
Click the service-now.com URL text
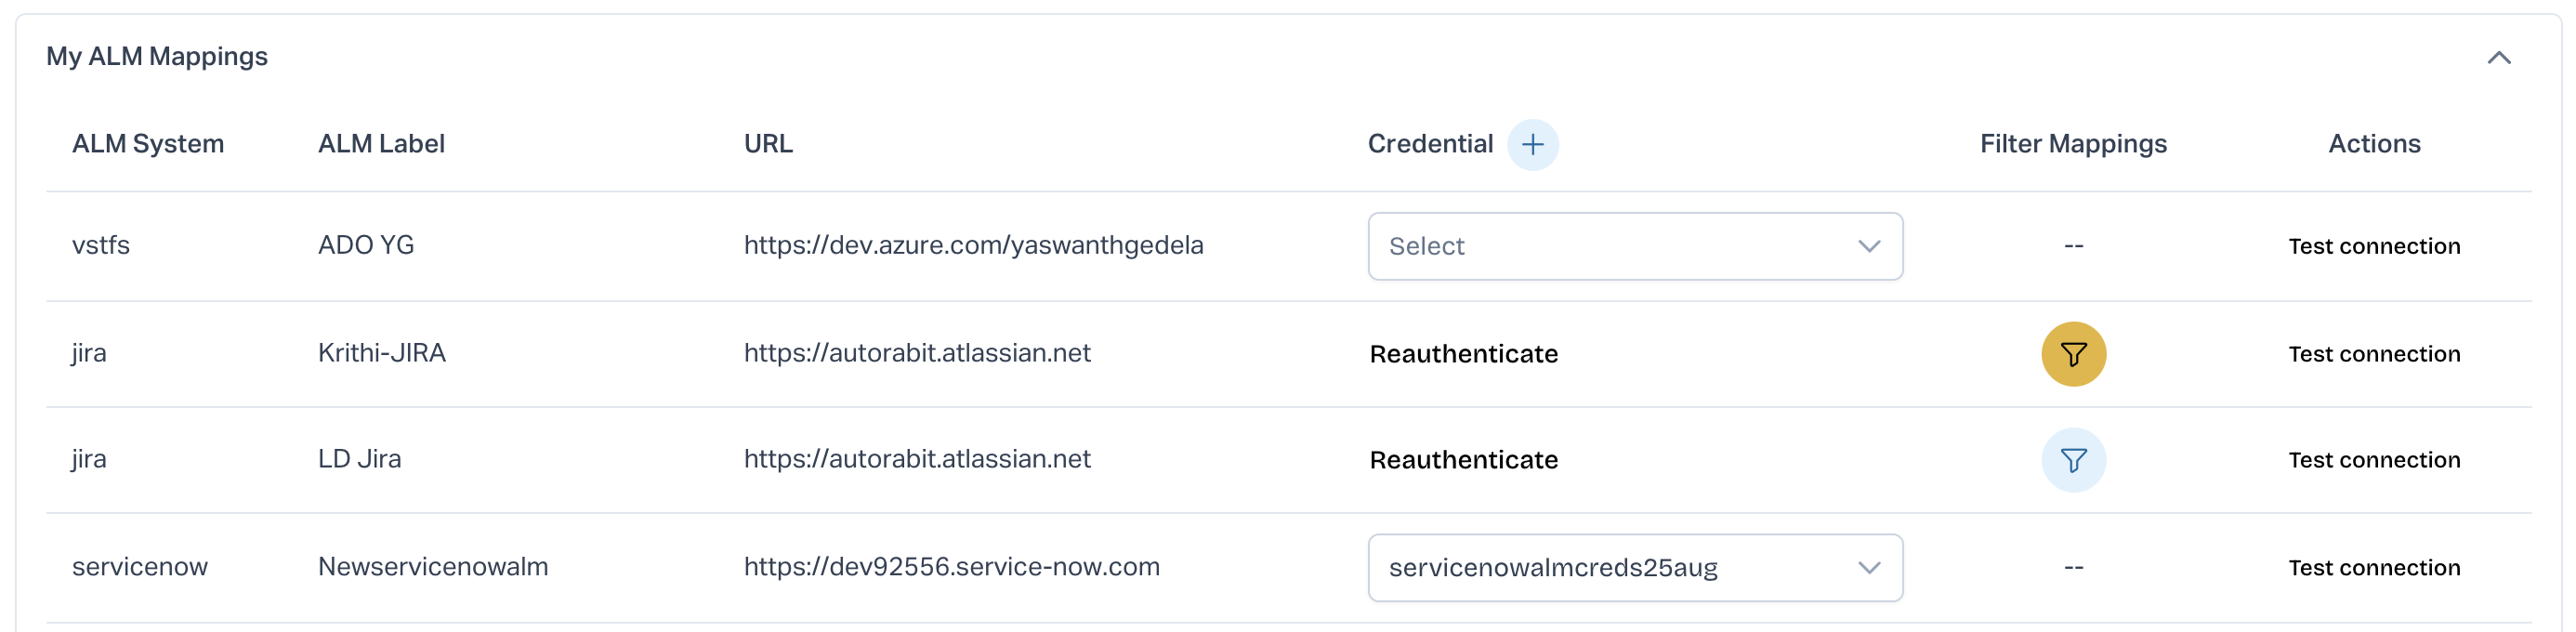pos(951,567)
